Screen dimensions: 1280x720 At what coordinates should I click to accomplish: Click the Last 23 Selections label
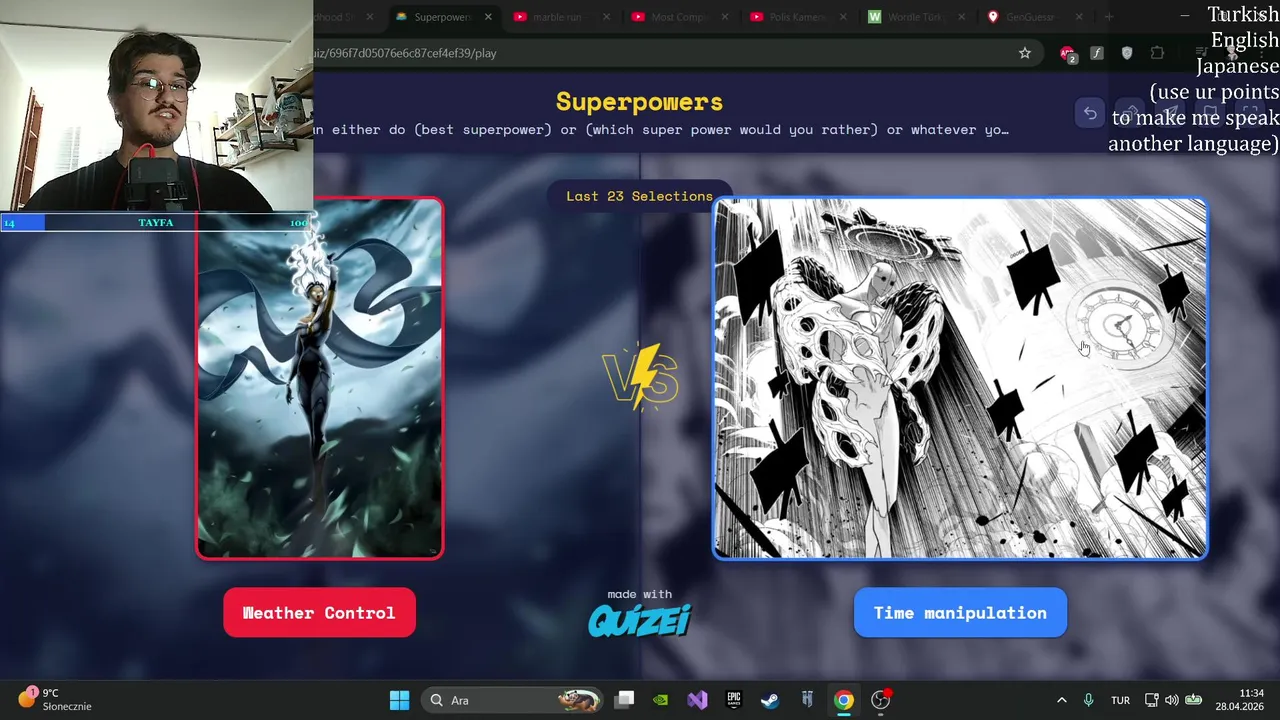pos(640,196)
